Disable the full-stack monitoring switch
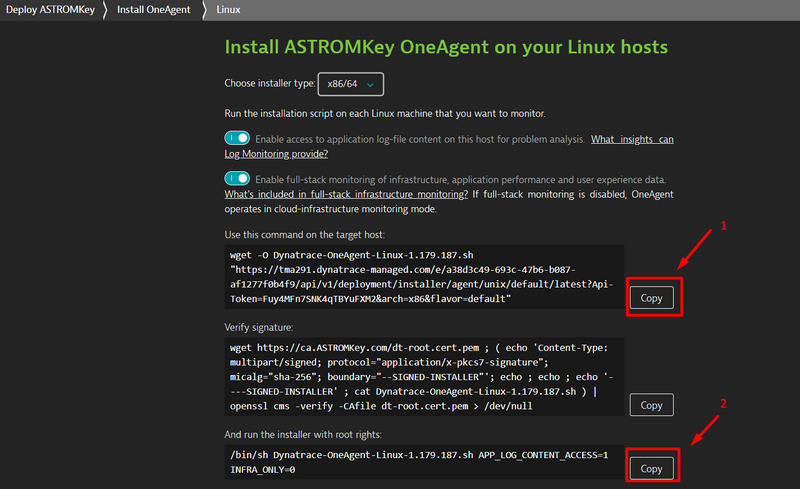Image resolution: width=800 pixels, height=489 pixels. (x=237, y=179)
